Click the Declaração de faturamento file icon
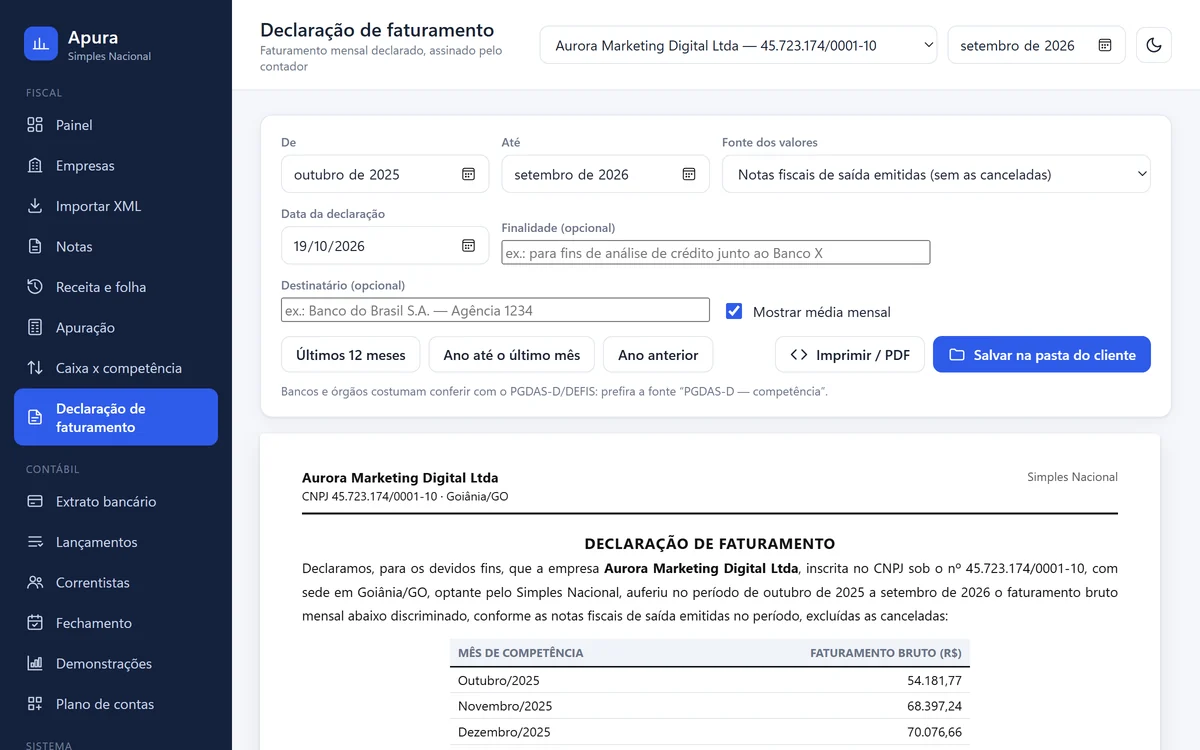Screen dimensions: 1200x750 click(x=35, y=417)
